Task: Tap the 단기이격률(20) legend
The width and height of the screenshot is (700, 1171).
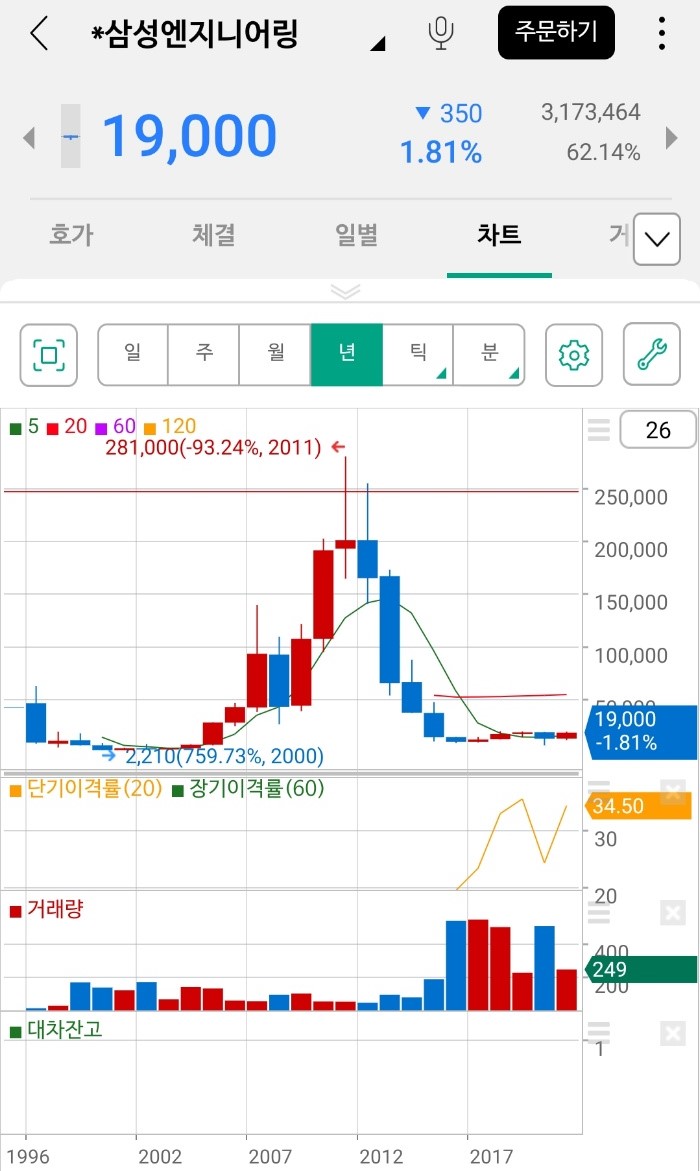Action: point(86,789)
